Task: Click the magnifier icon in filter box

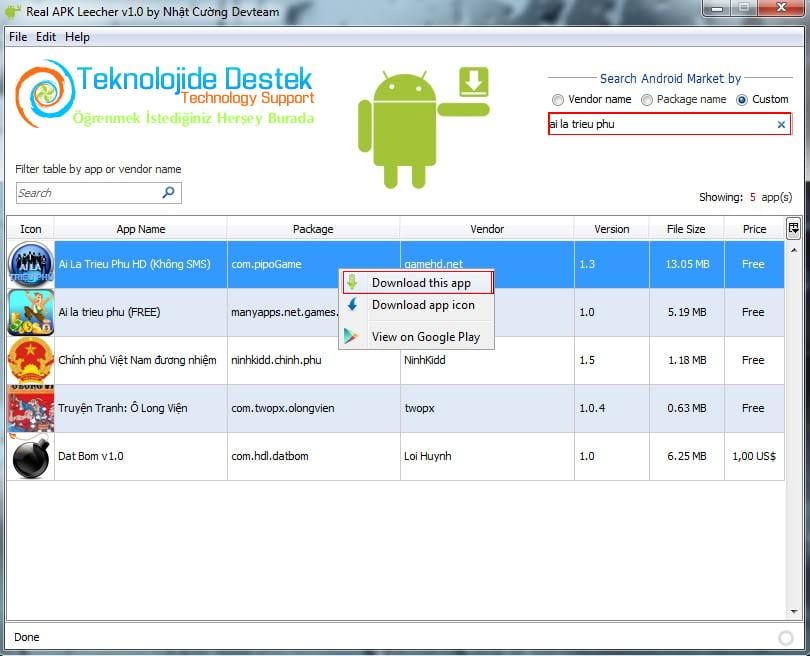Action: (168, 193)
